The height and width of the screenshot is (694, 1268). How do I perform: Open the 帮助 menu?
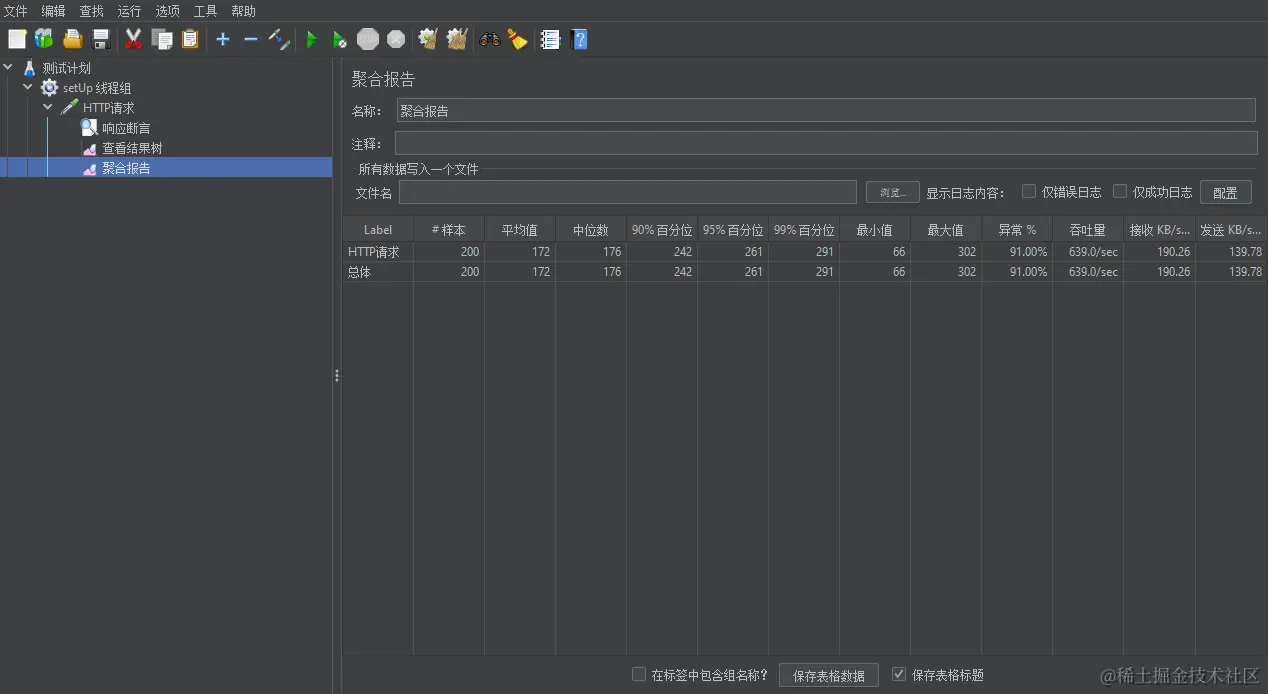[x=243, y=11]
